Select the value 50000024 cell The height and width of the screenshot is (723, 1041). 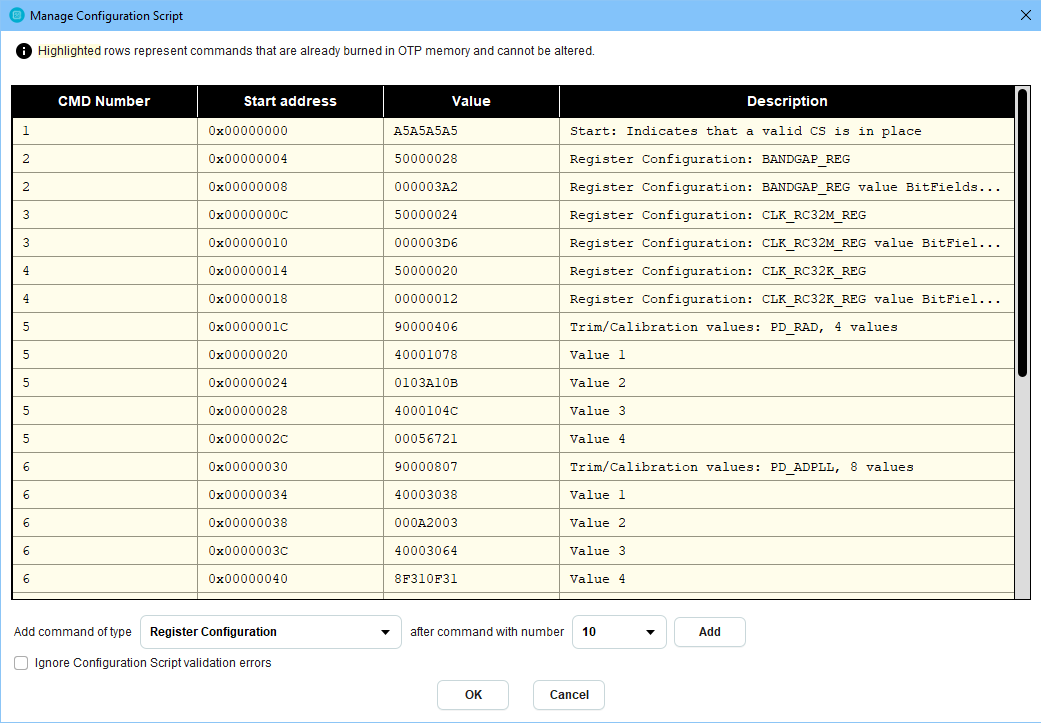[x=471, y=214]
